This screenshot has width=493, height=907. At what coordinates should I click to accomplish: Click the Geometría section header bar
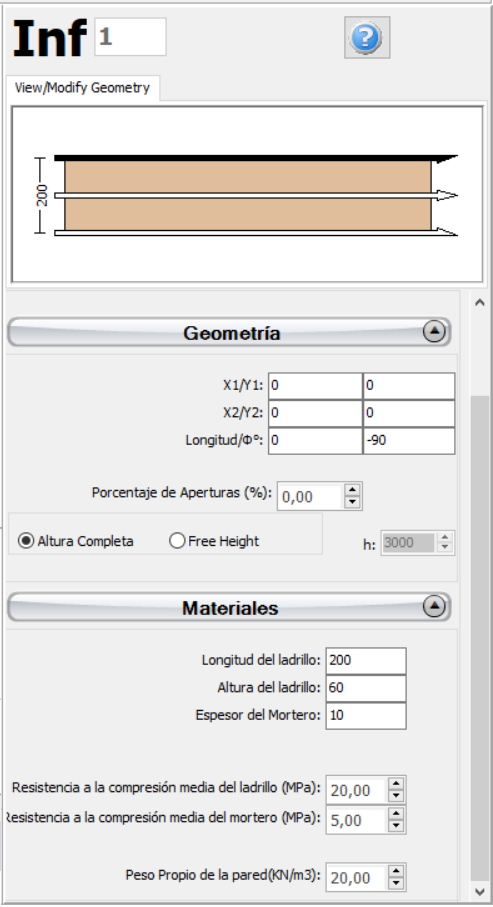coord(229,332)
